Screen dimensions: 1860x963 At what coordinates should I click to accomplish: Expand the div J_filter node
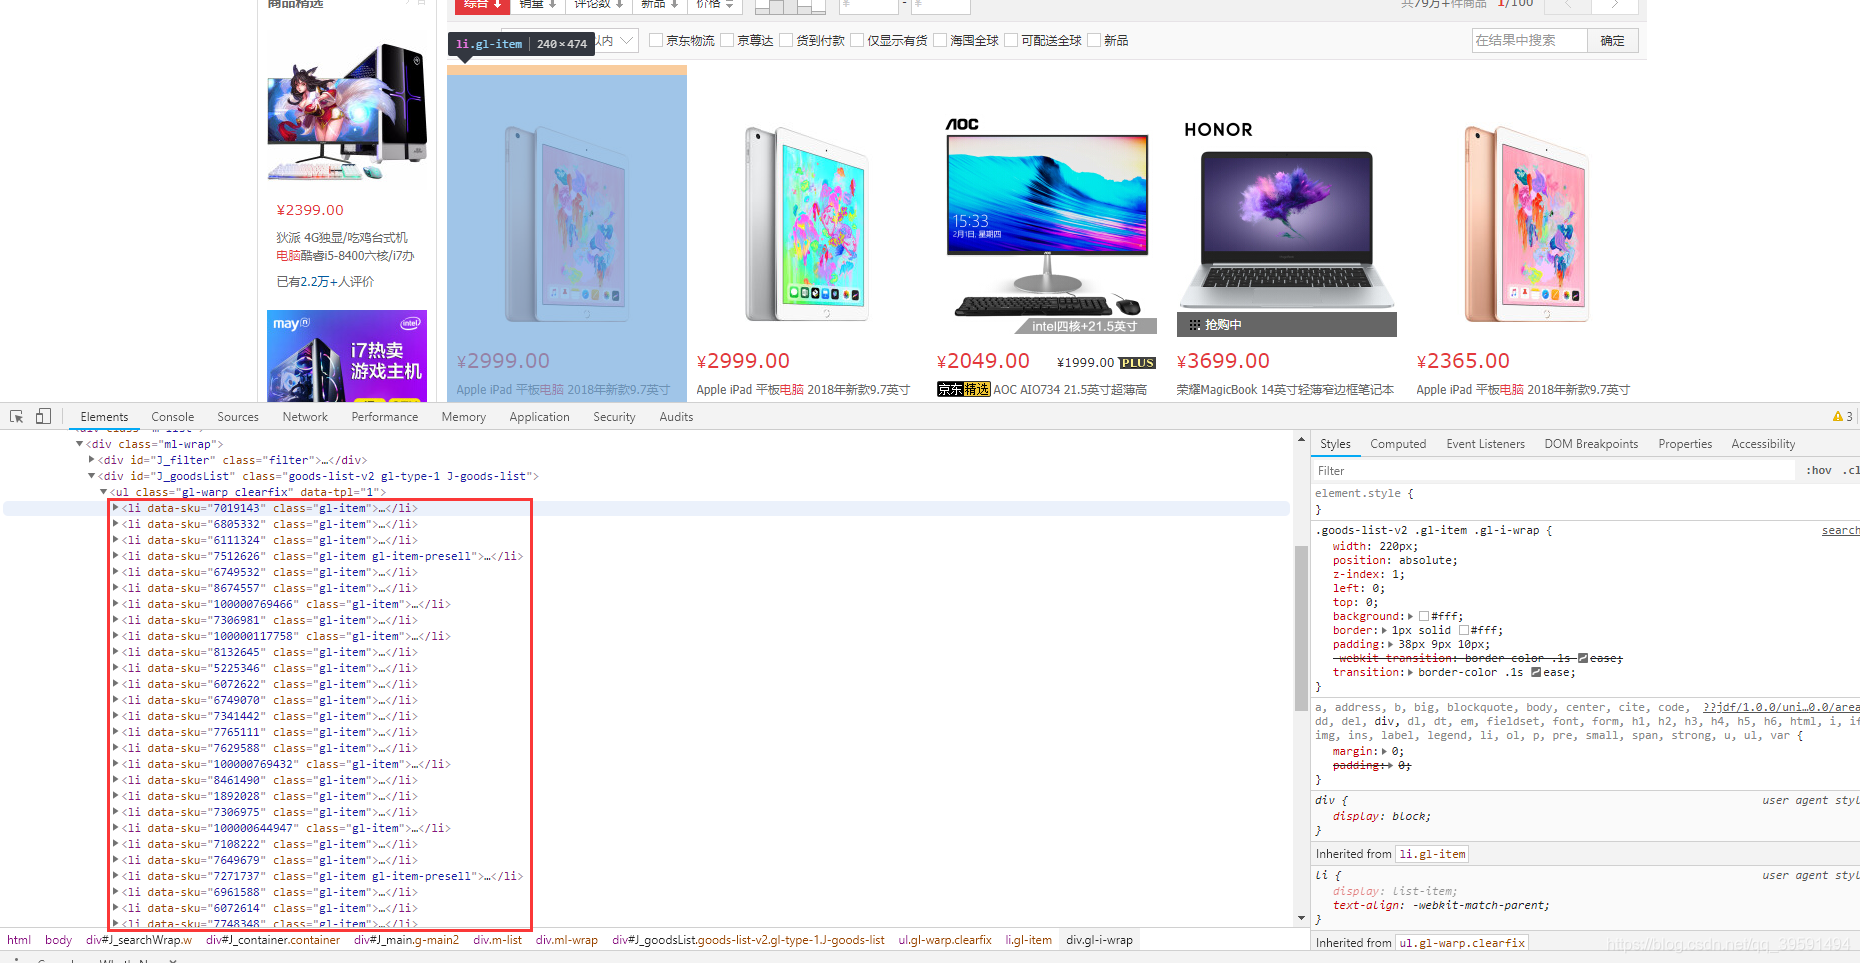coord(92,460)
